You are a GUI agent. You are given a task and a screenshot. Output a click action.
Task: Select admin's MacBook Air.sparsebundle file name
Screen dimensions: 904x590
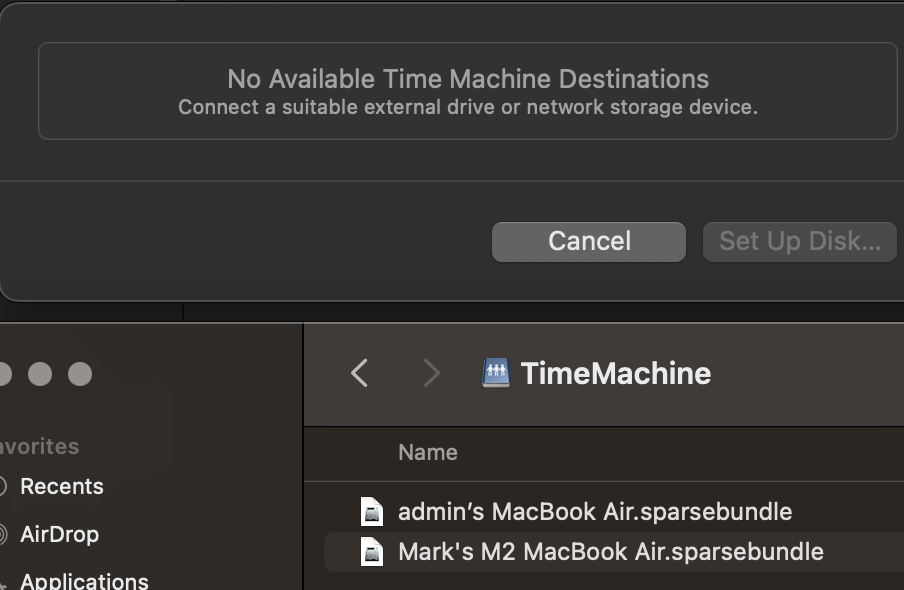[x=595, y=511]
